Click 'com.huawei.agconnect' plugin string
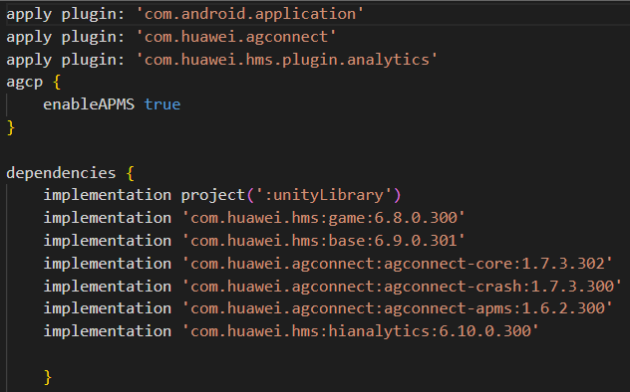630x392 pixels. point(236,37)
